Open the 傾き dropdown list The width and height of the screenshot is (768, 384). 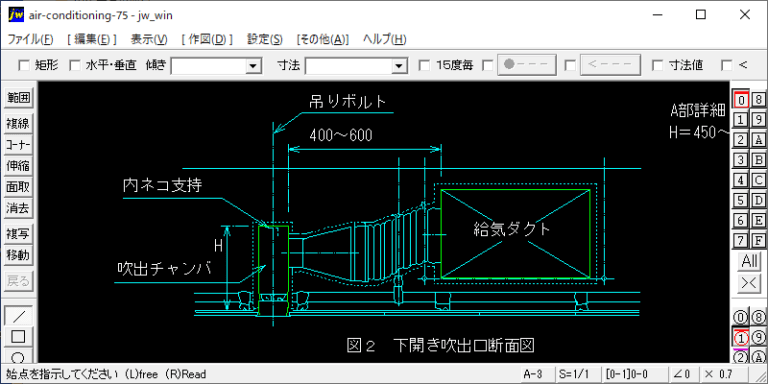point(253,66)
